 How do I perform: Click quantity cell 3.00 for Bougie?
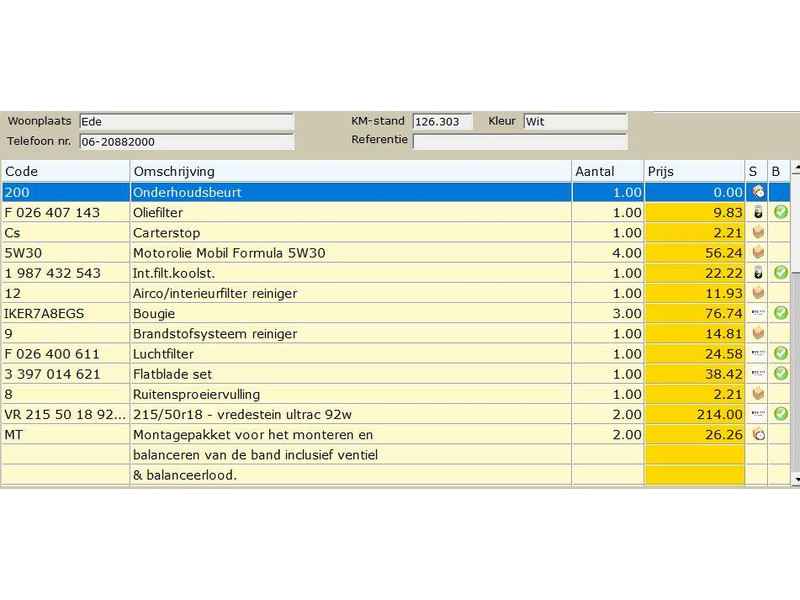pyautogui.click(x=608, y=313)
